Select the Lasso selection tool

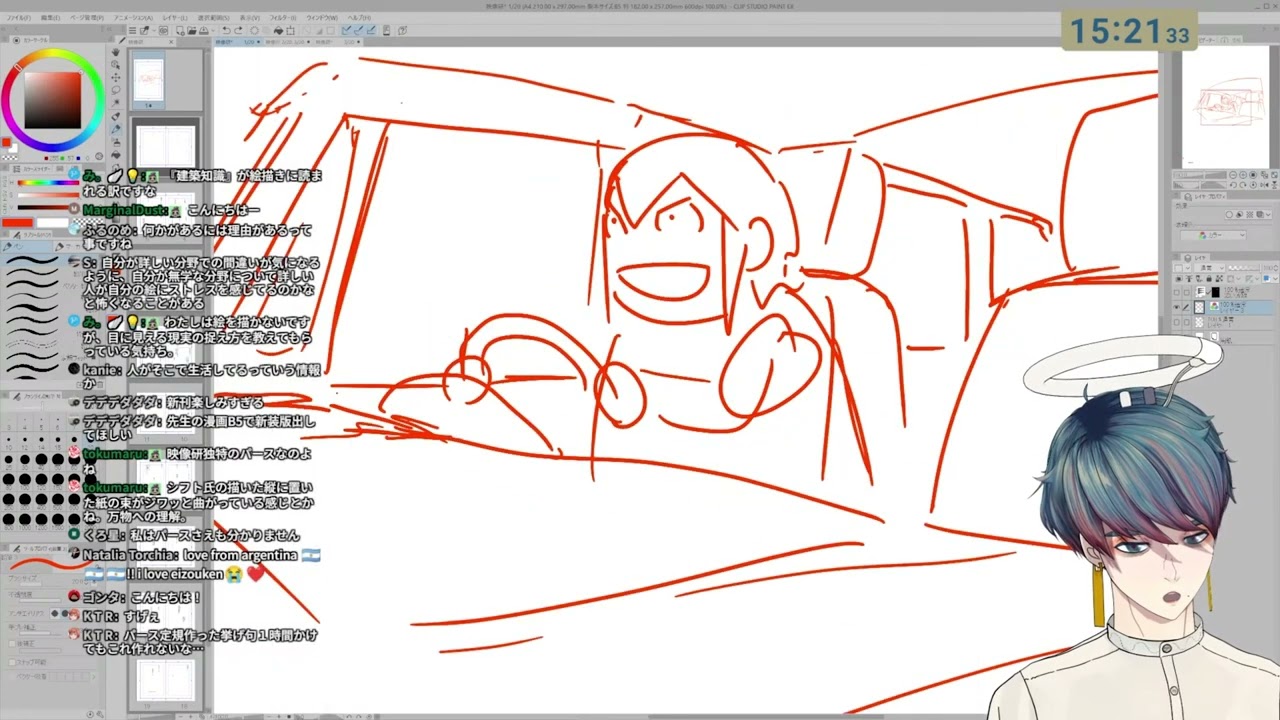[x=116, y=90]
